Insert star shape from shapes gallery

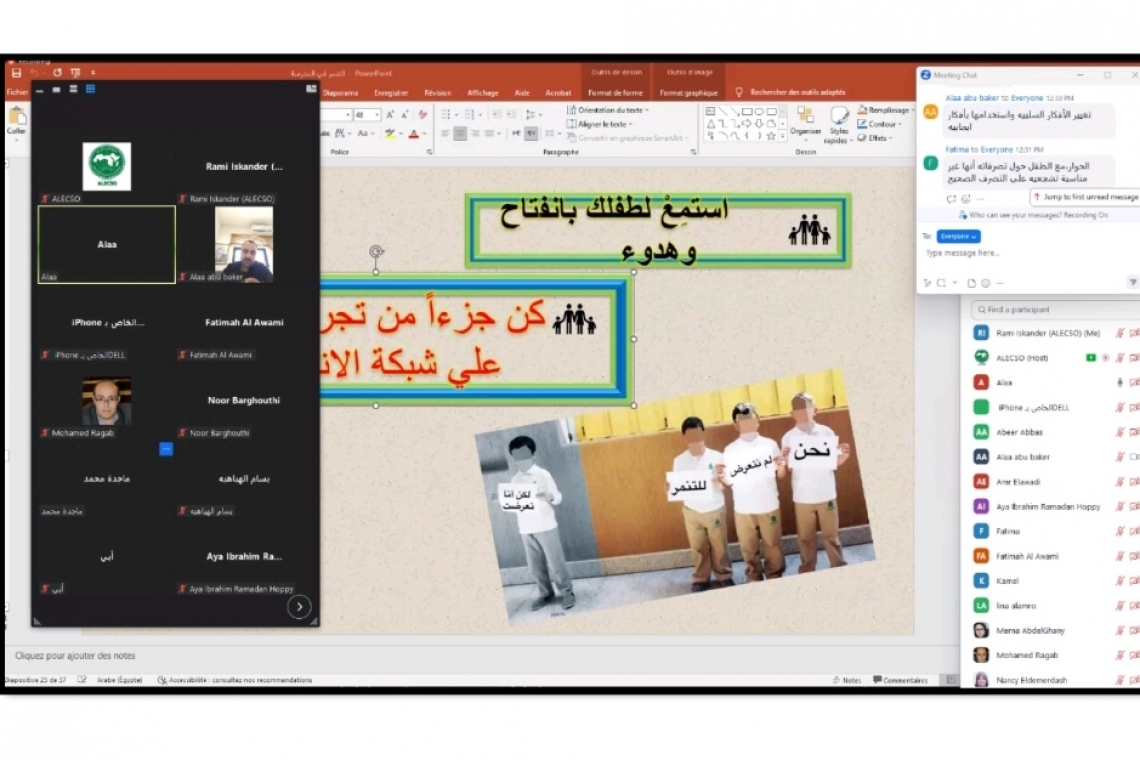pos(771,135)
